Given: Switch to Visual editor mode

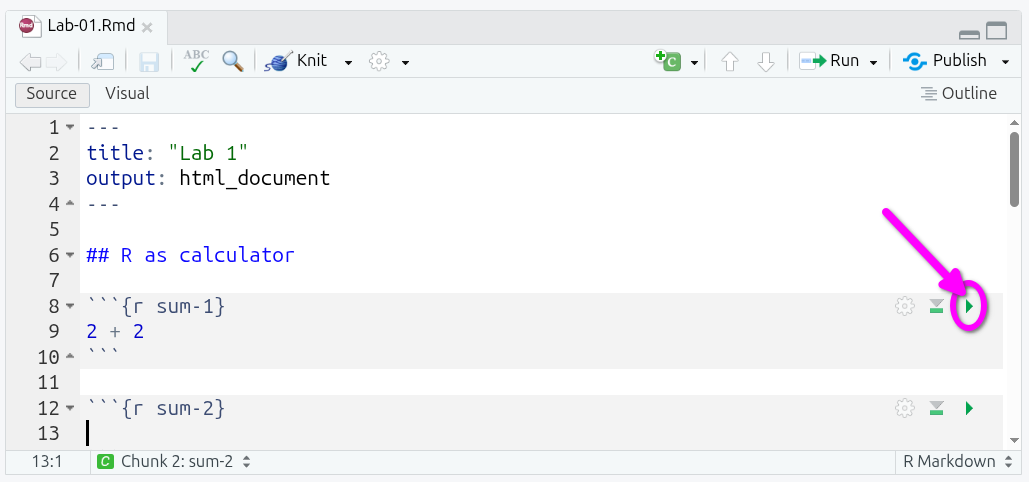Looking at the screenshot, I should [x=127, y=94].
